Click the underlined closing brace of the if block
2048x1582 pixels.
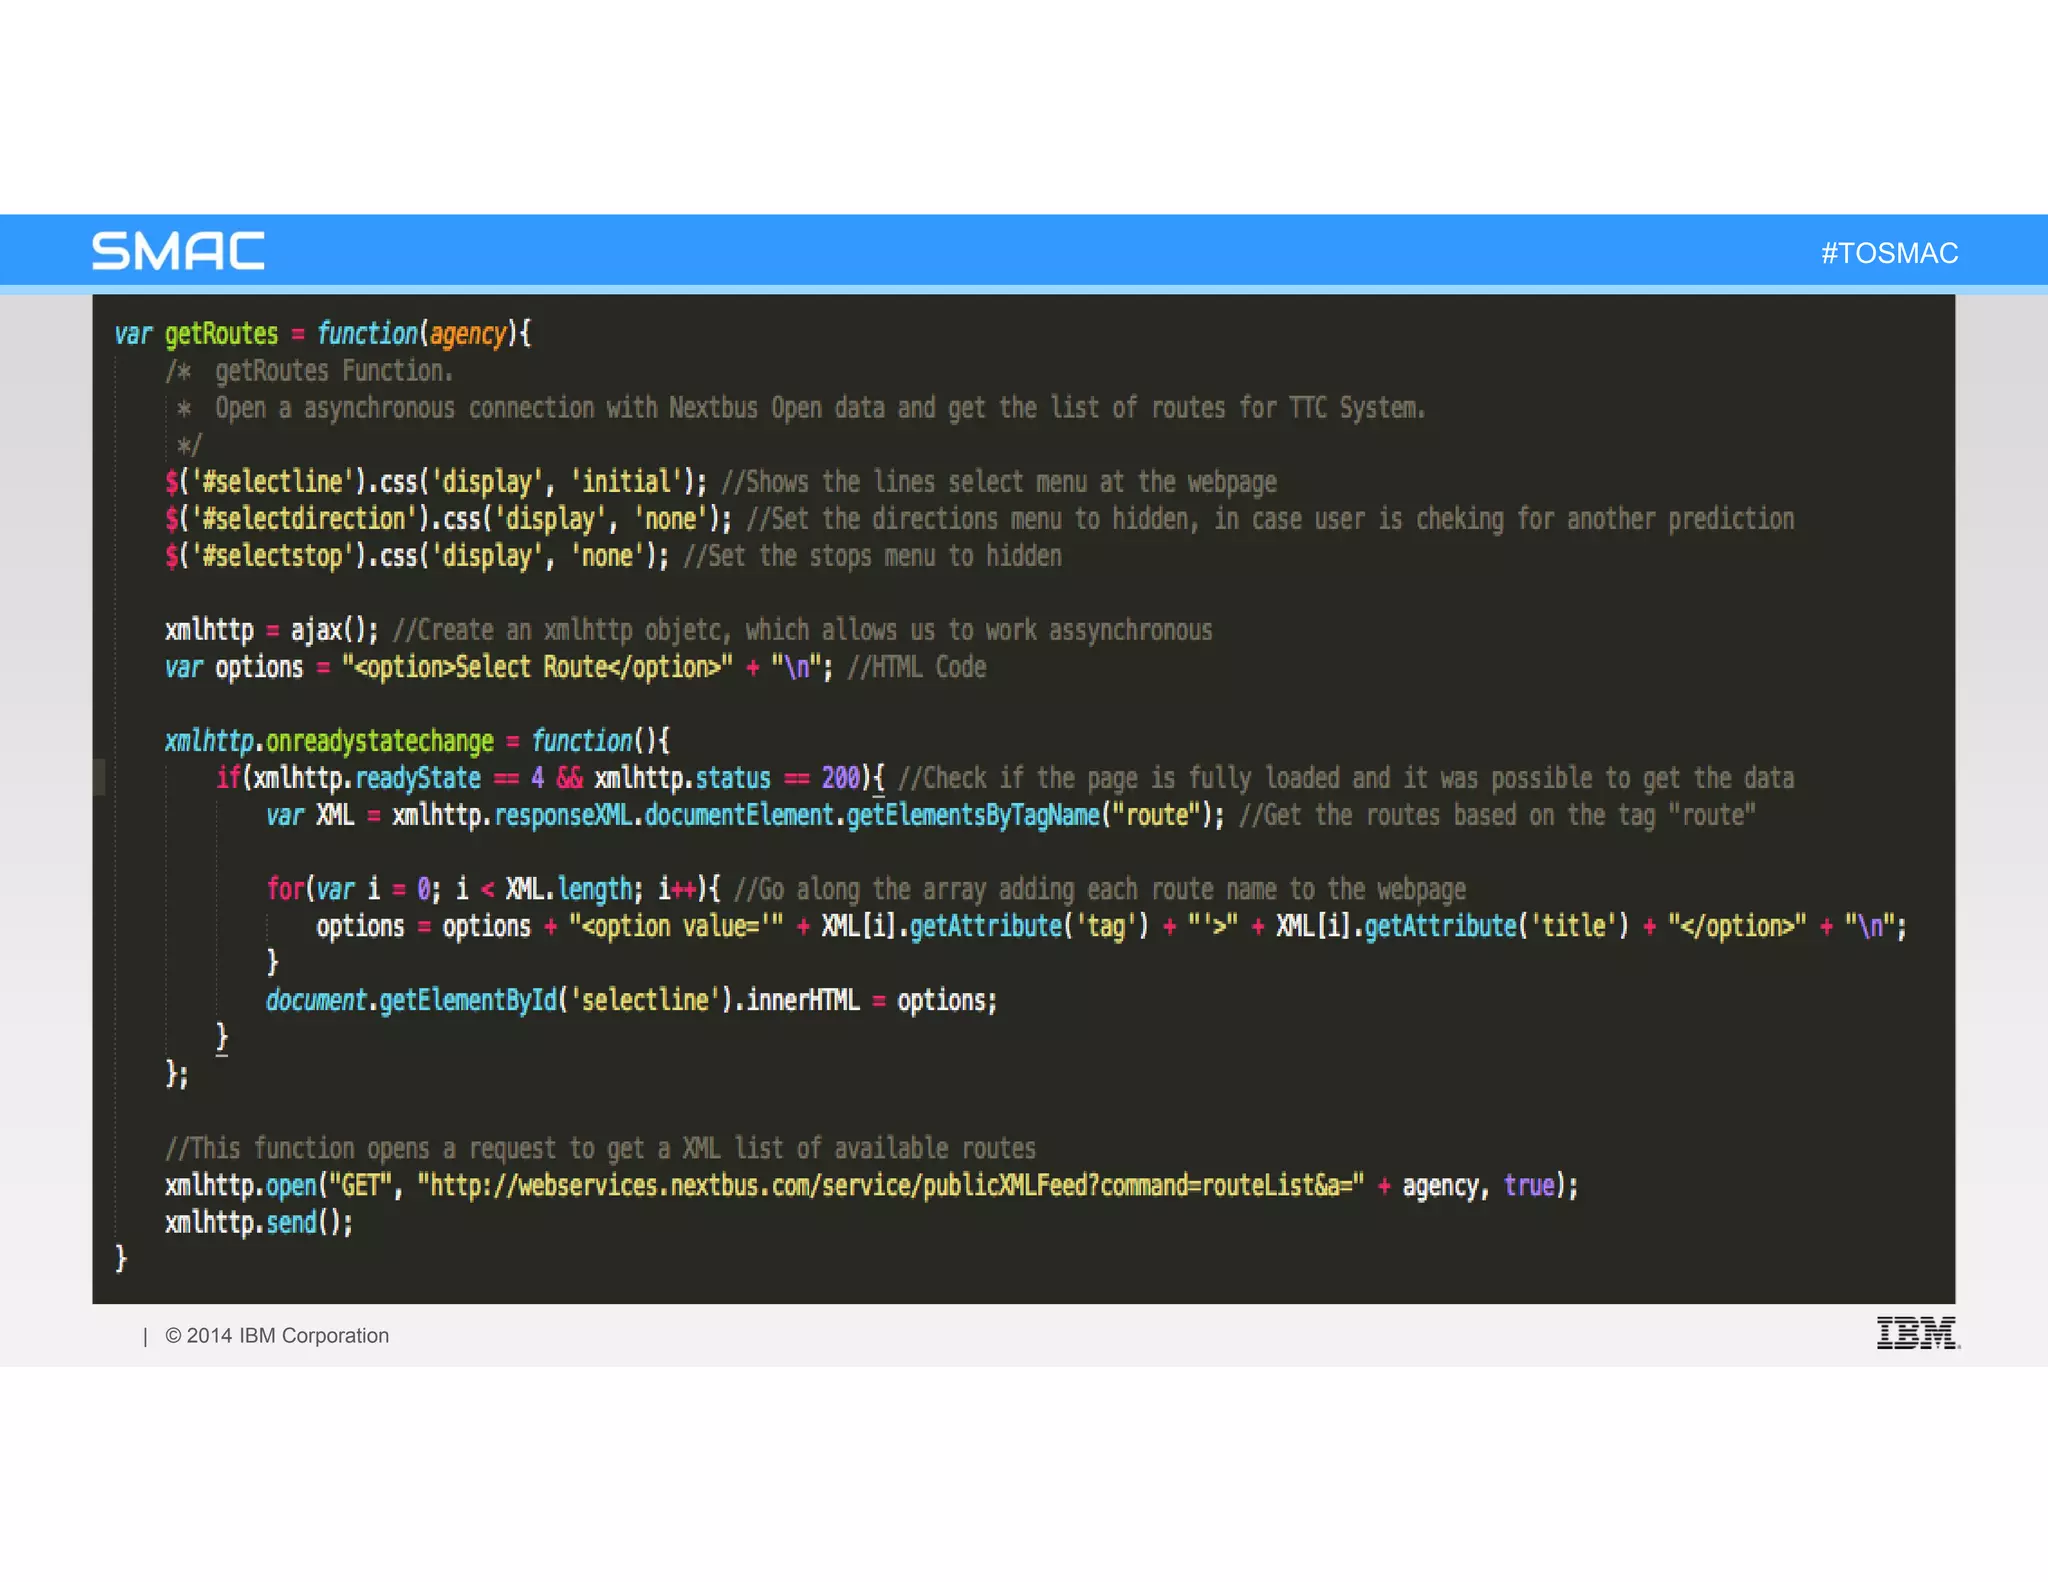(222, 1038)
